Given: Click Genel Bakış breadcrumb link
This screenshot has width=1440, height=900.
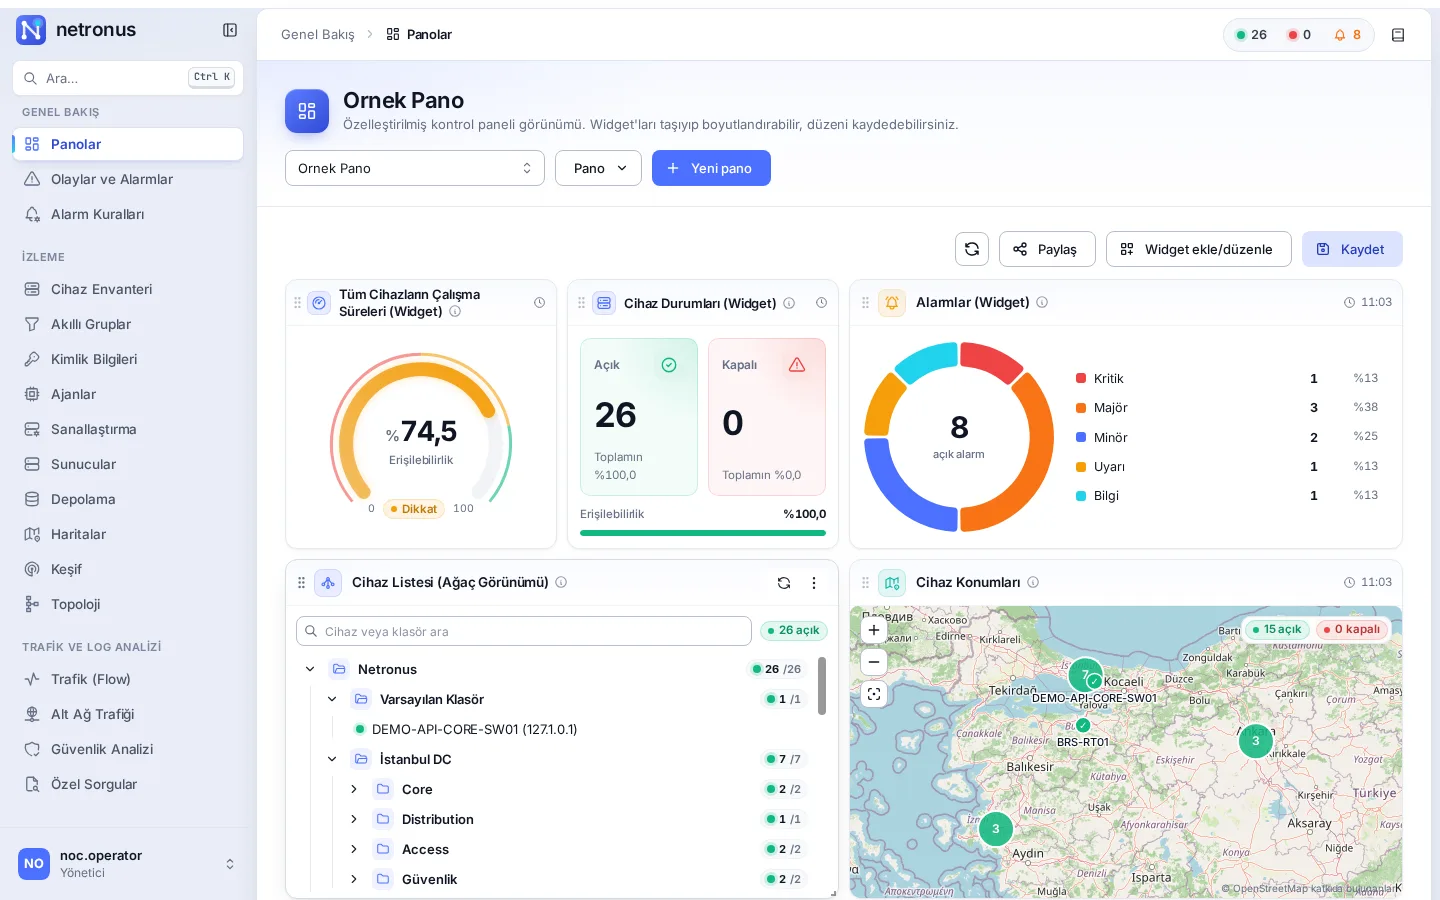Looking at the screenshot, I should click(x=318, y=34).
